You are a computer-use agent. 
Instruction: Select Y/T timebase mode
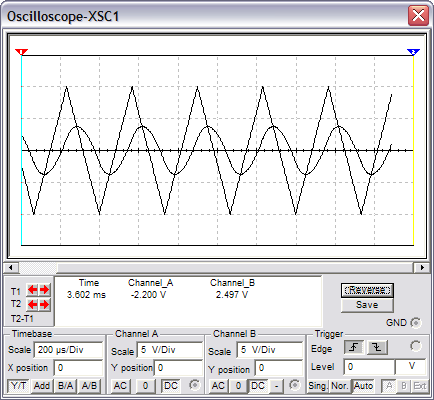(x=19, y=386)
